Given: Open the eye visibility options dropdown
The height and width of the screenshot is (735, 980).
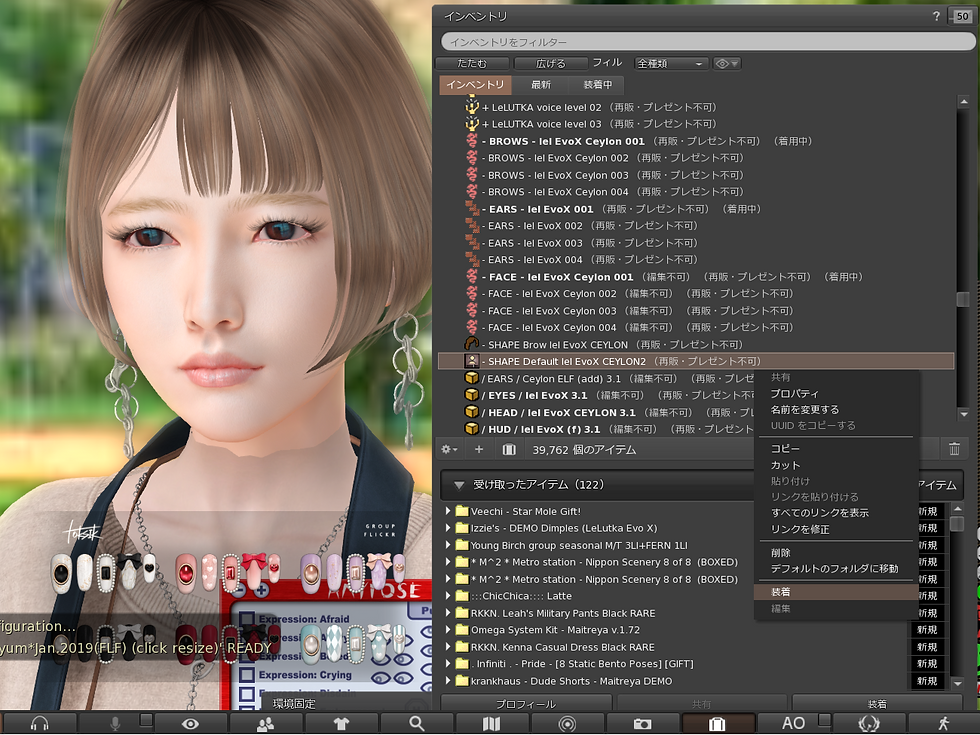Looking at the screenshot, I should click(x=727, y=63).
